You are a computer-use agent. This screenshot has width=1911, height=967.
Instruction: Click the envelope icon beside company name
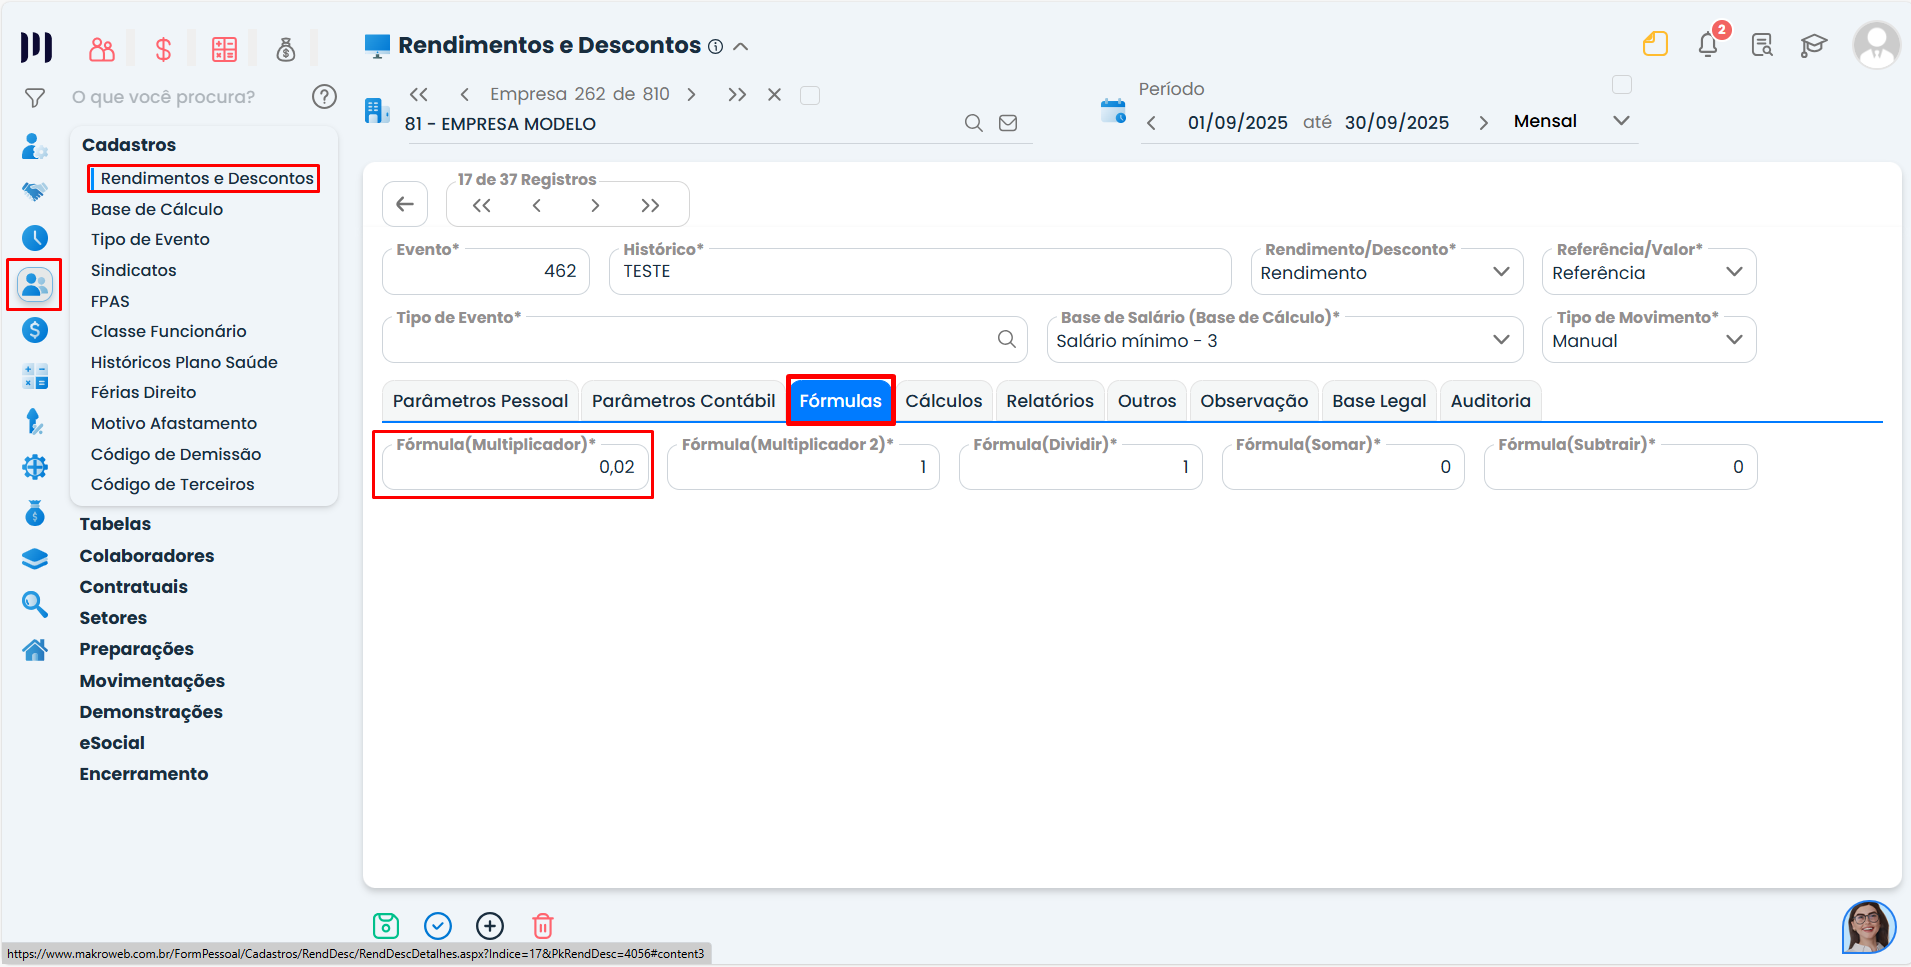1008,123
